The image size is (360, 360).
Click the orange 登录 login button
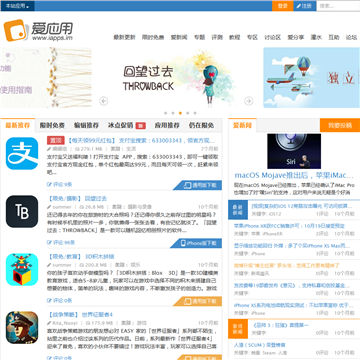pos(283,6)
